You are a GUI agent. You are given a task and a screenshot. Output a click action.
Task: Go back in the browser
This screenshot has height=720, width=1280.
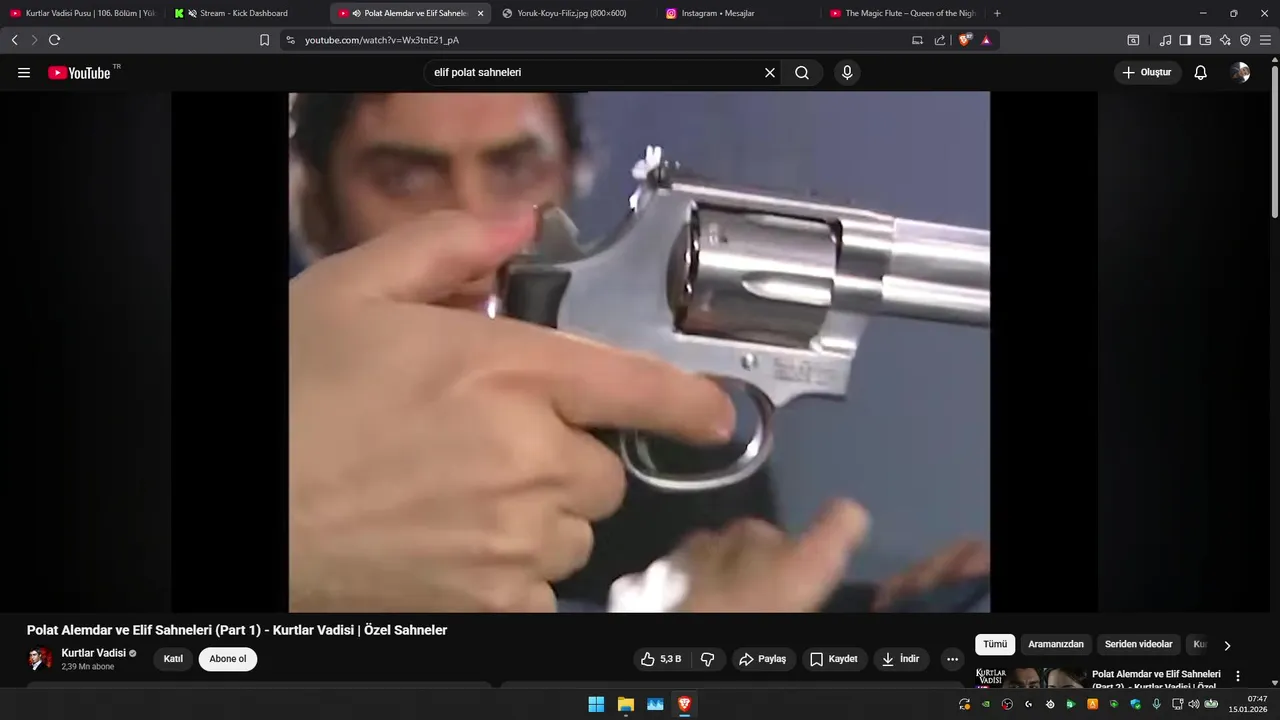(14, 40)
